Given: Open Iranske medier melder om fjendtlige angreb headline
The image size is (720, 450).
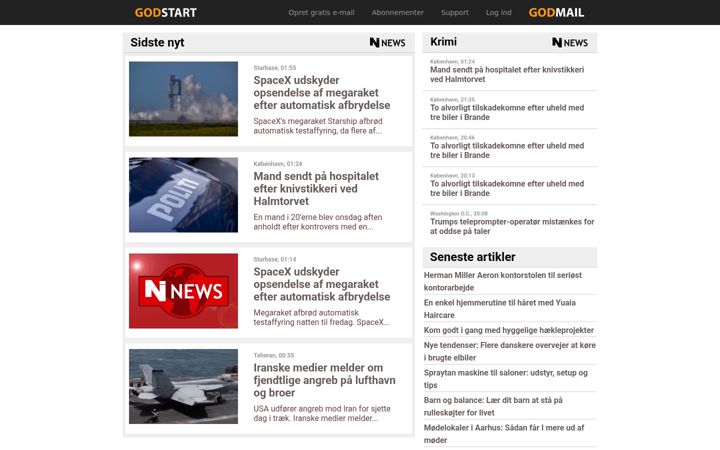Looking at the screenshot, I should [324, 380].
